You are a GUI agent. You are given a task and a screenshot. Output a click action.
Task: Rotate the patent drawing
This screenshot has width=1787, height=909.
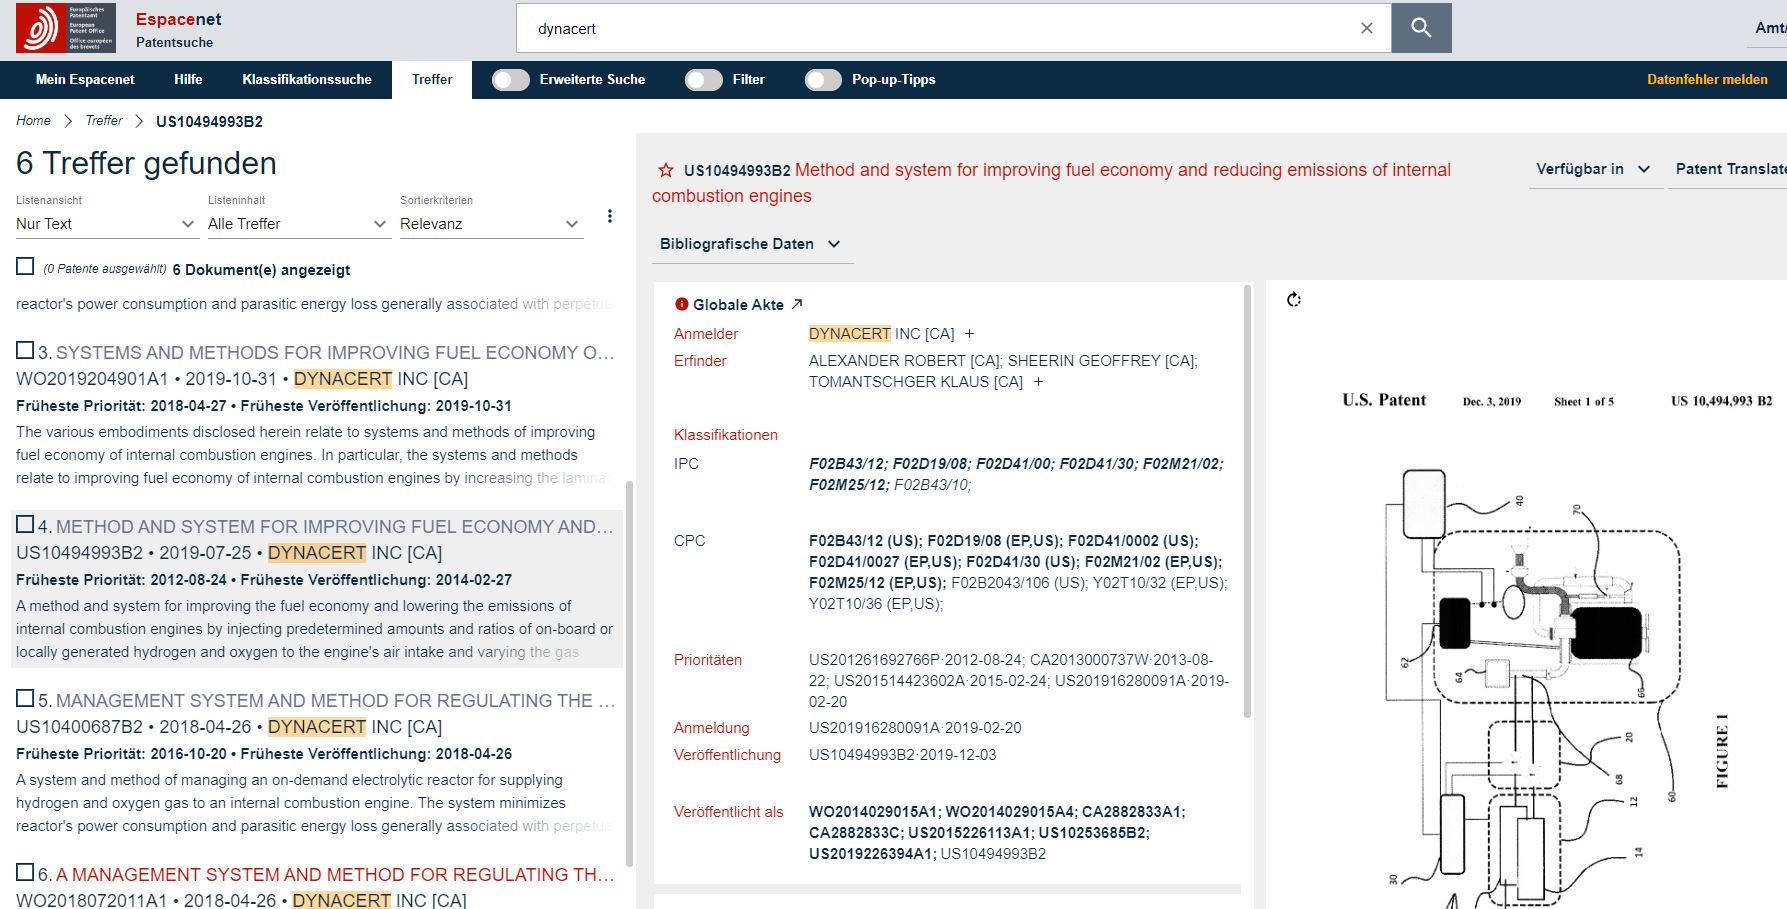click(x=1294, y=299)
